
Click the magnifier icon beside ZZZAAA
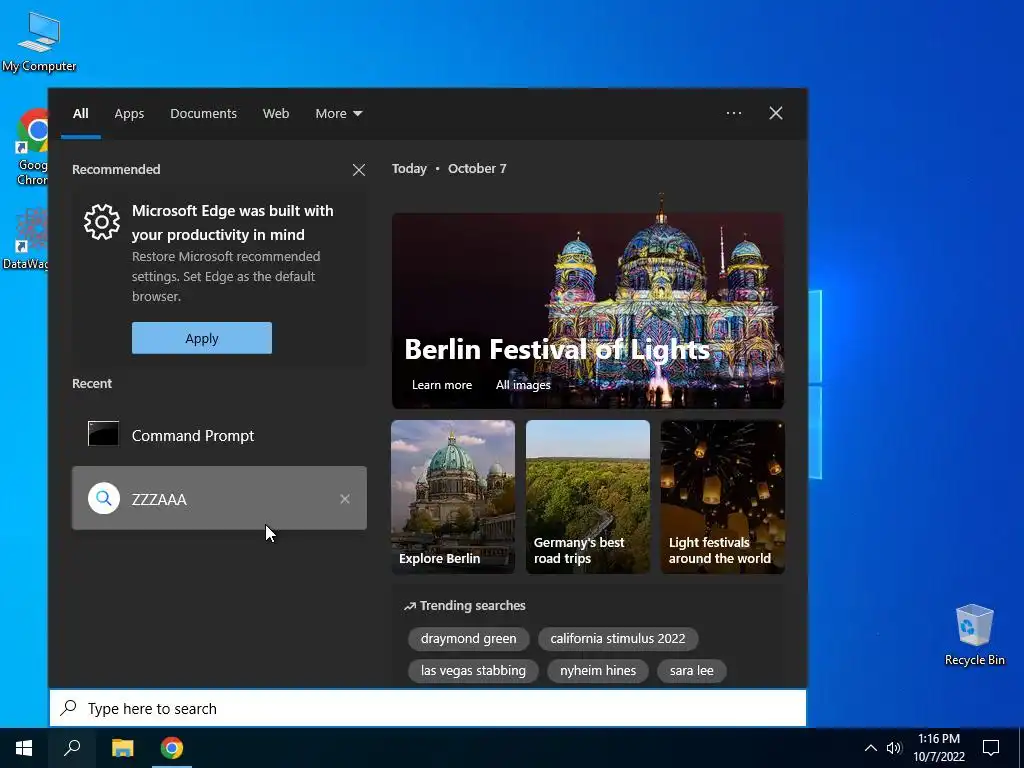click(103, 498)
